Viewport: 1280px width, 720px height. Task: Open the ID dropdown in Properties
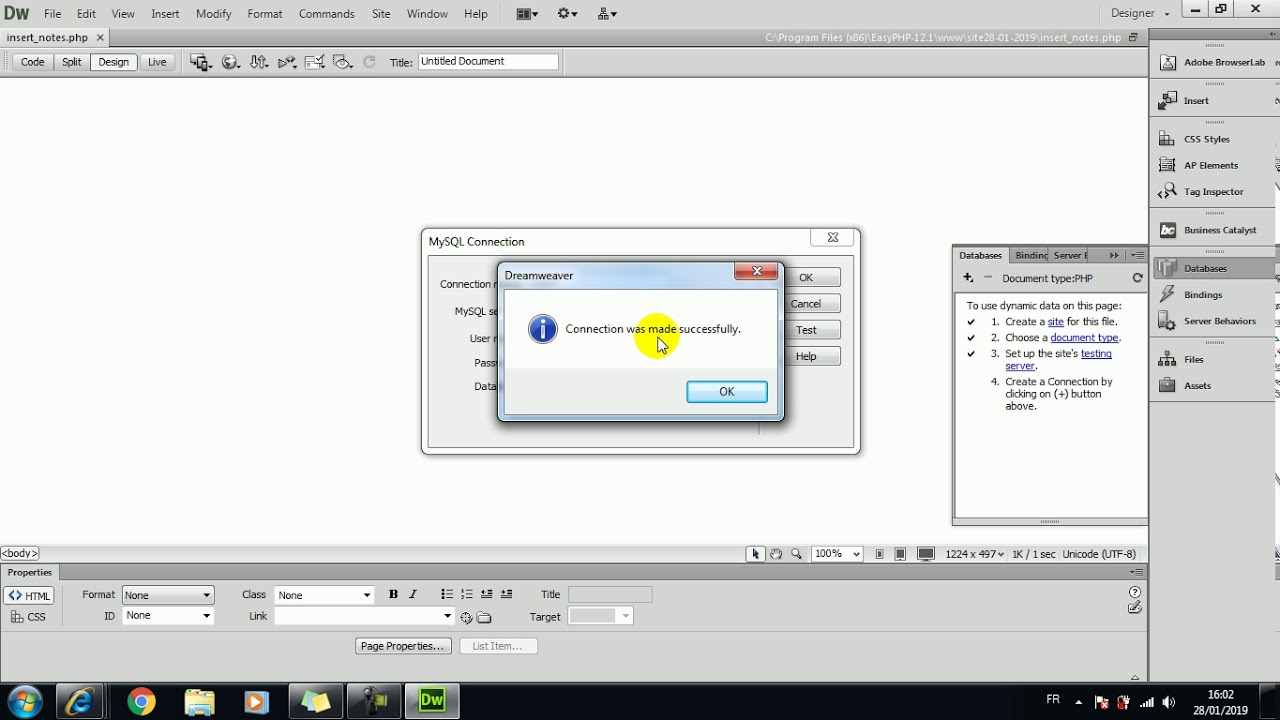pos(168,616)
